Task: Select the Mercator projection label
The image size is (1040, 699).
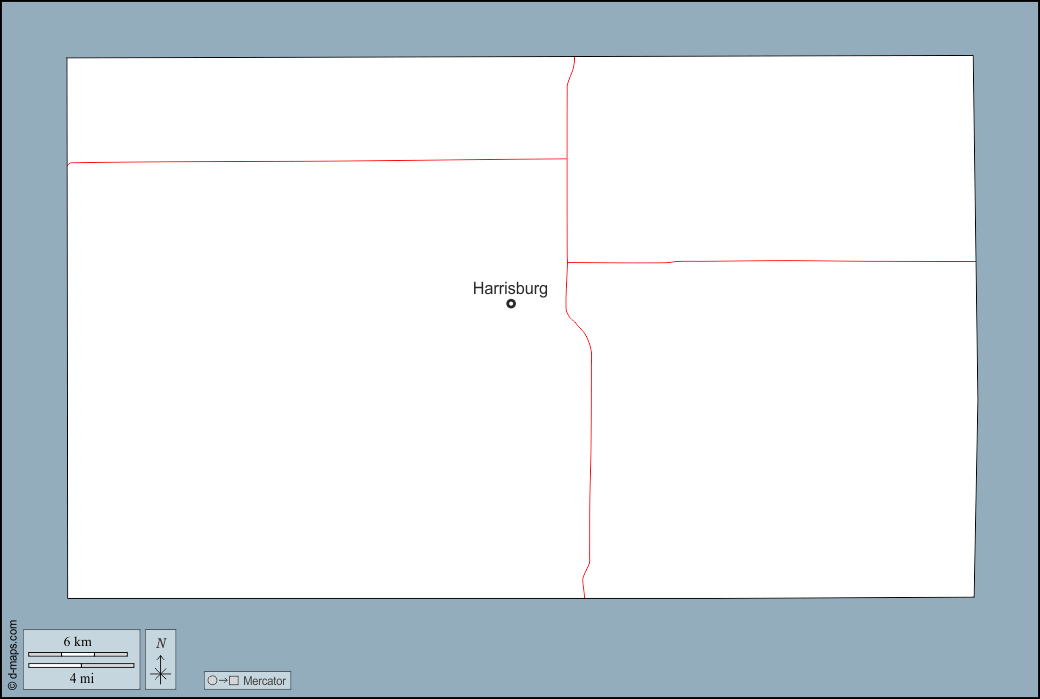Action: (x=264, y=681)
